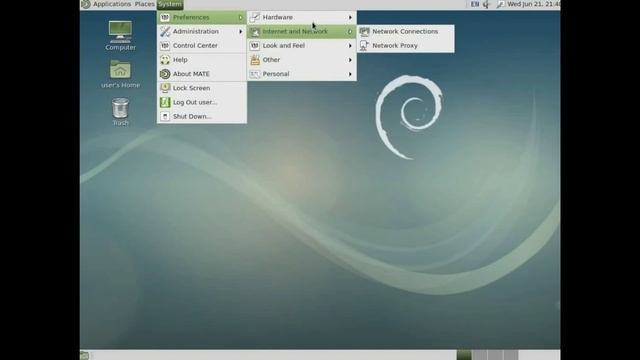Close the System menu in the panel

(x=170, y=4)
